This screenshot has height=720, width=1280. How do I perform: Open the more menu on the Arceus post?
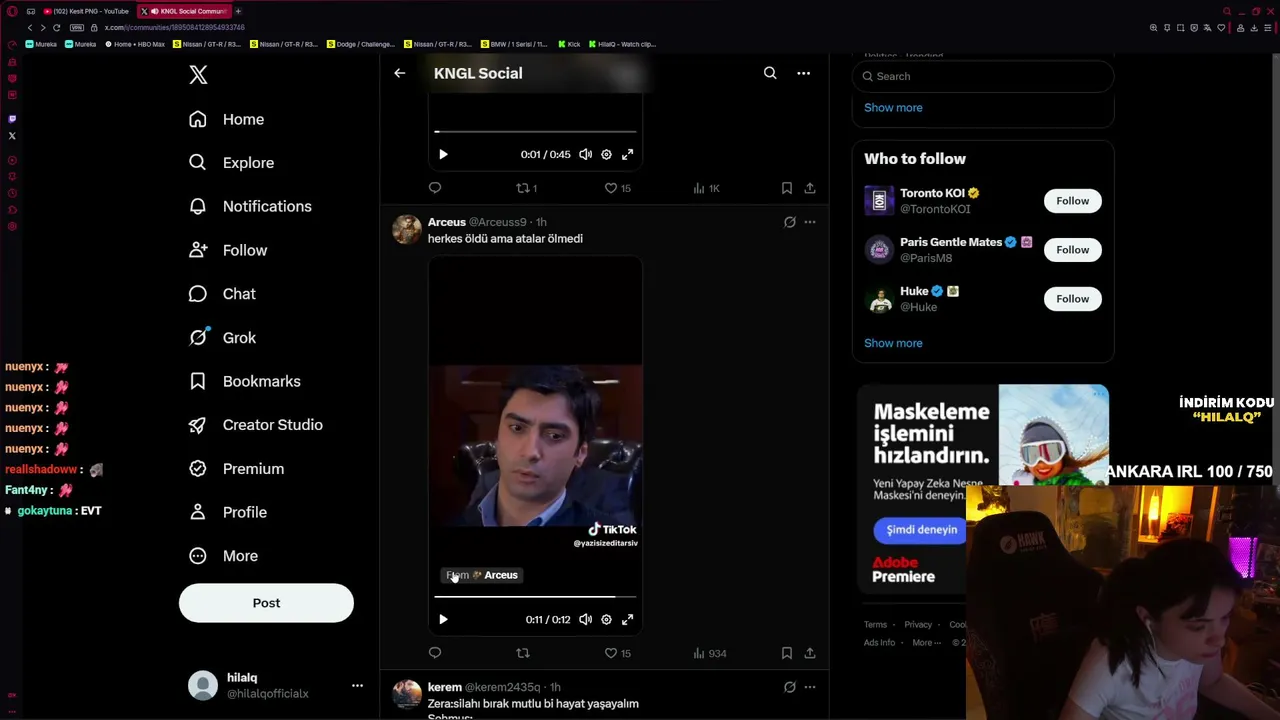[x=810, y=222]
